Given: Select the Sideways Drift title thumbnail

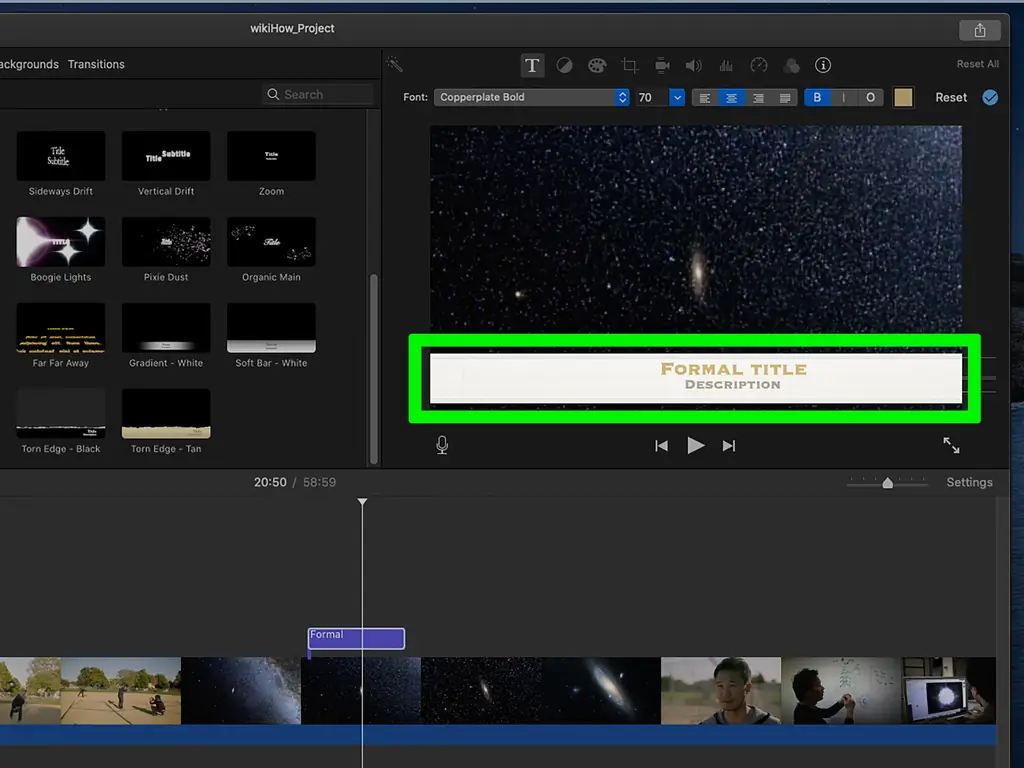Looking at the screenshot, I should click(x=61, y=155).
